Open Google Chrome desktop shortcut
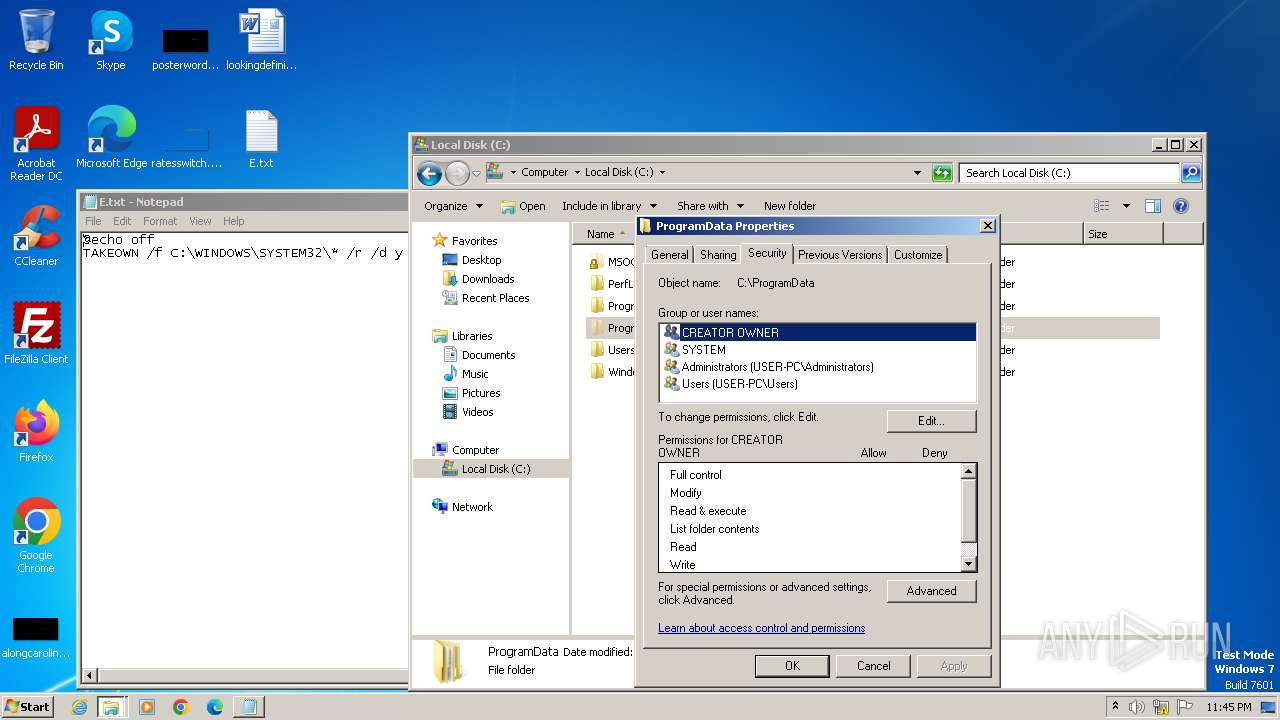Screen dimensions: 1280x720 point(36,535)
